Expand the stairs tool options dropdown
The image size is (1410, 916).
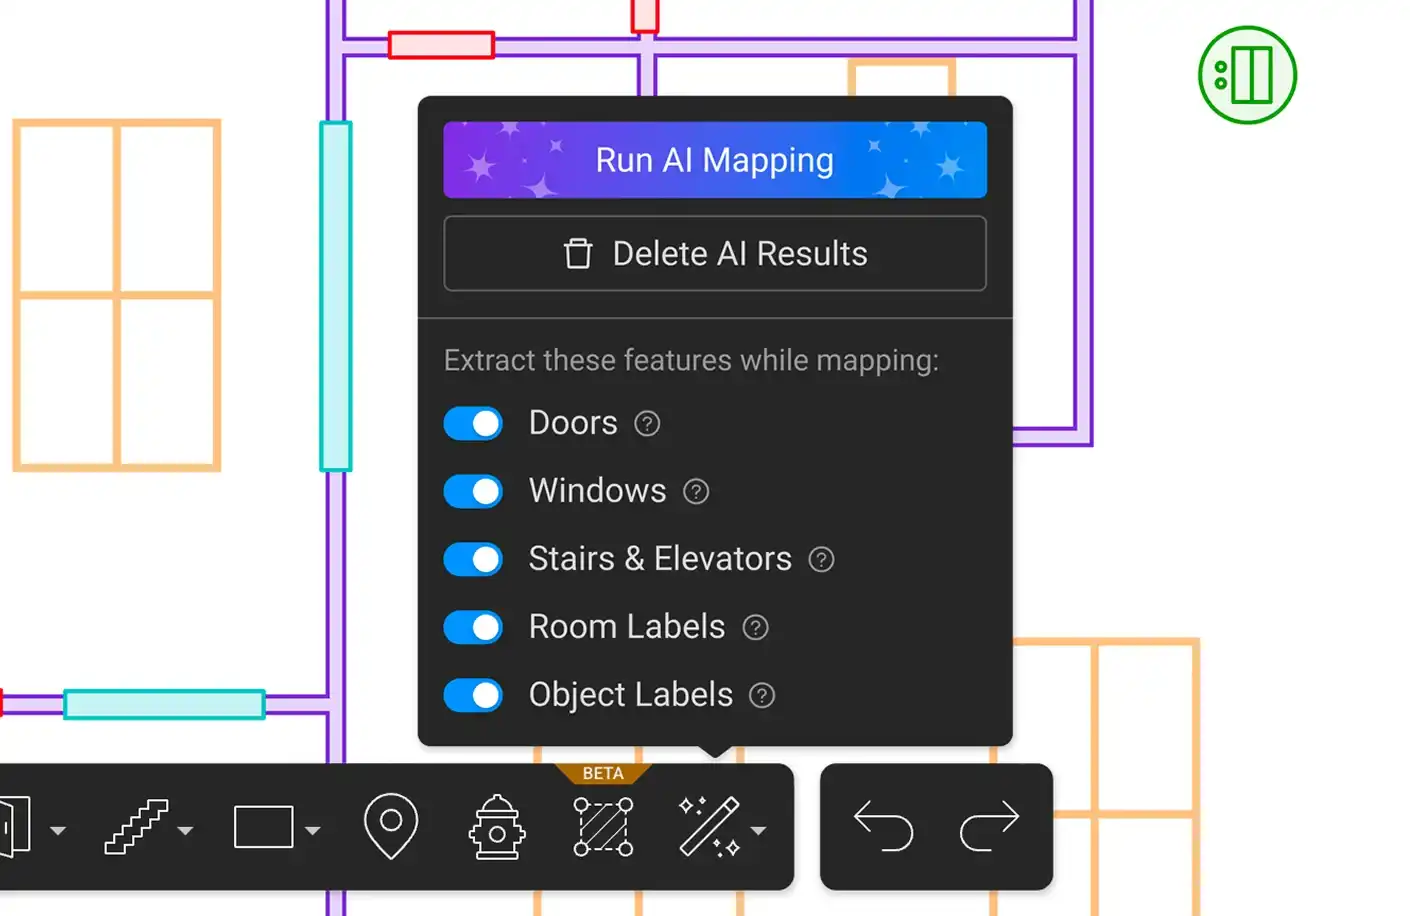tap(185, 831)
